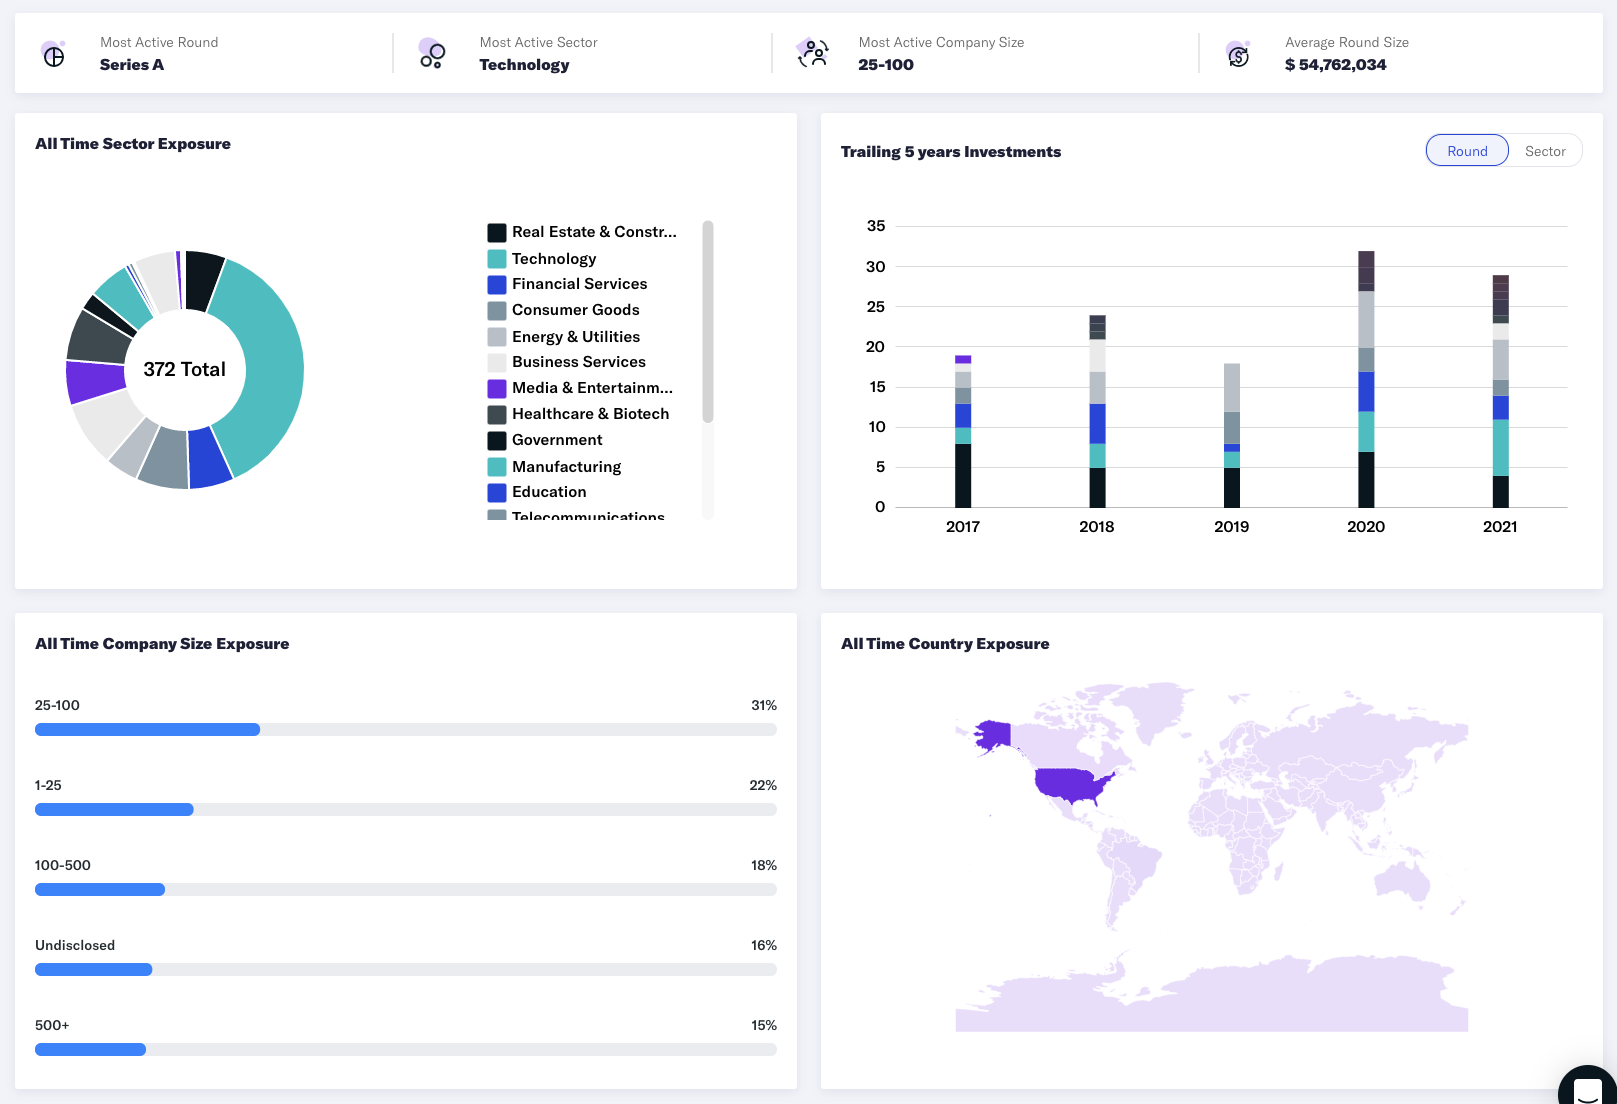Toggle the Technology legend entry

pos(553,259)
